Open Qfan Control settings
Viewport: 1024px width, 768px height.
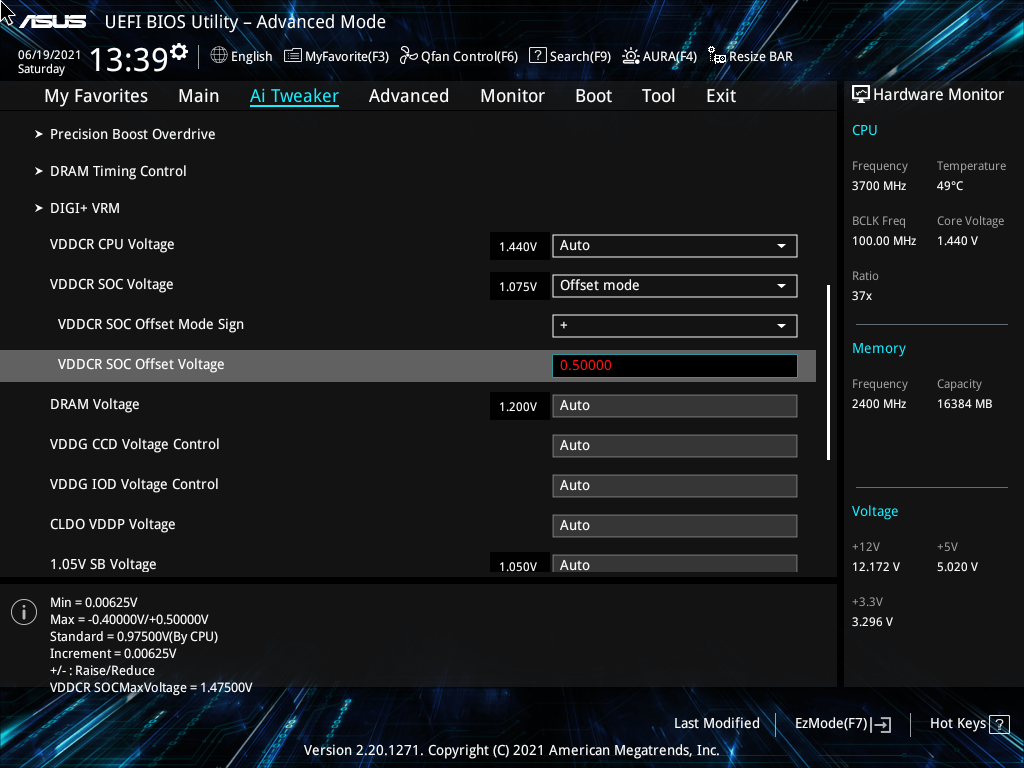pos(458,56)
